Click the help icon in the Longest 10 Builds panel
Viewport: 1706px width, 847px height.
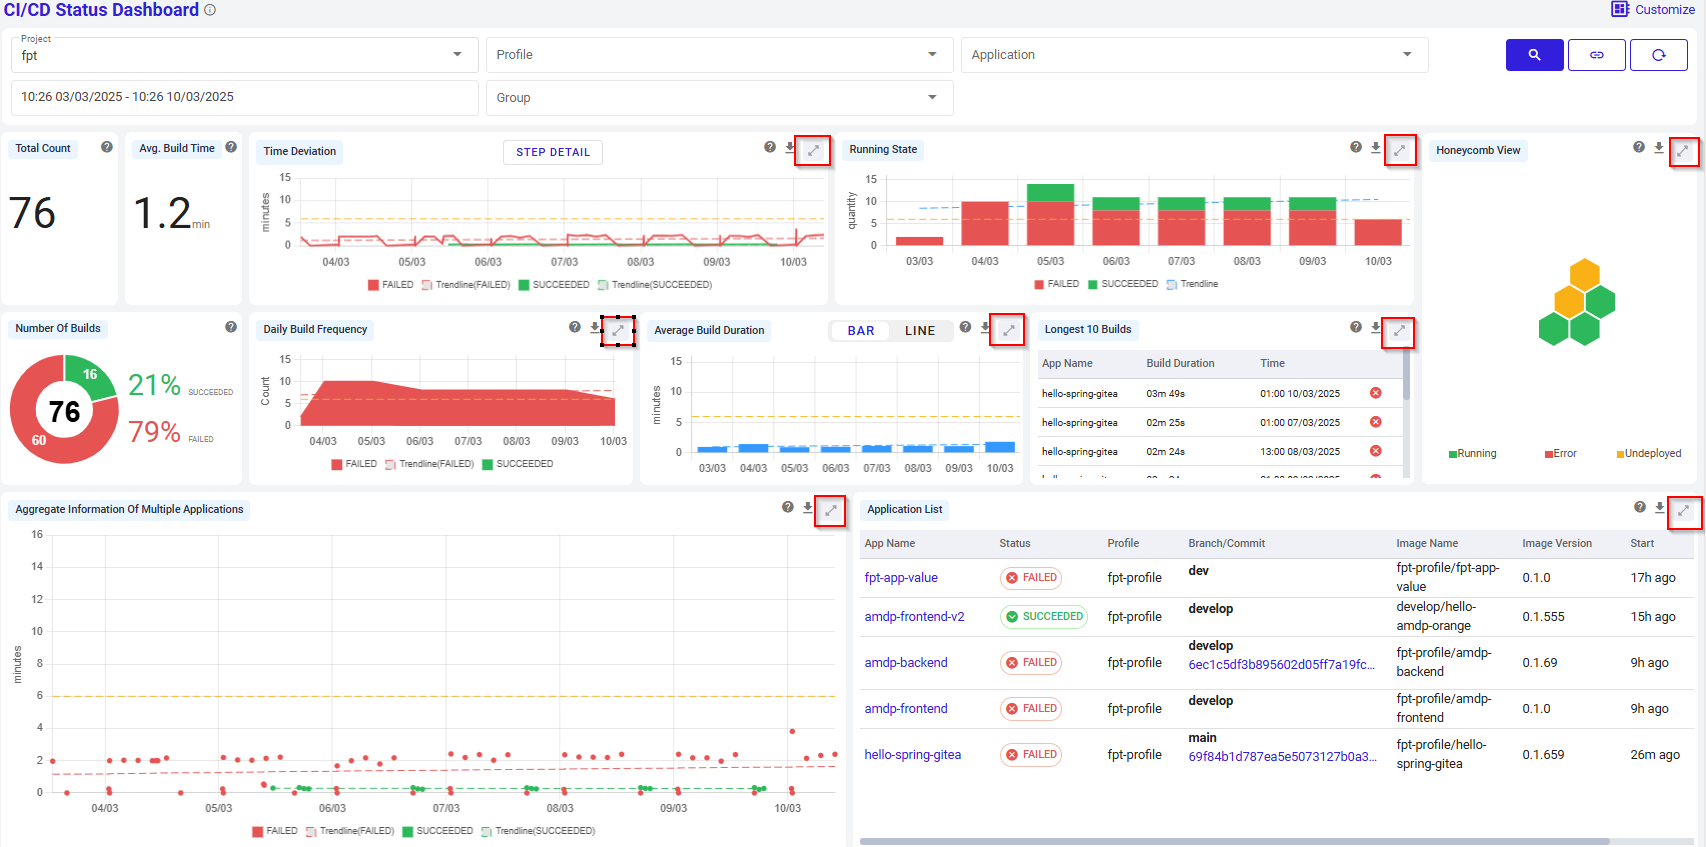click(x=1356, y=327)
